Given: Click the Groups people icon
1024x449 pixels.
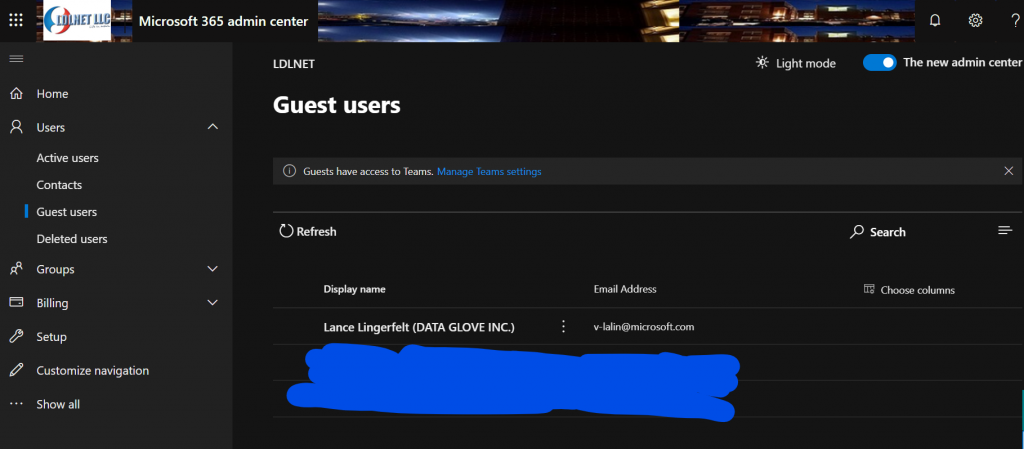Looking at the screenshot, I should 17,269.
